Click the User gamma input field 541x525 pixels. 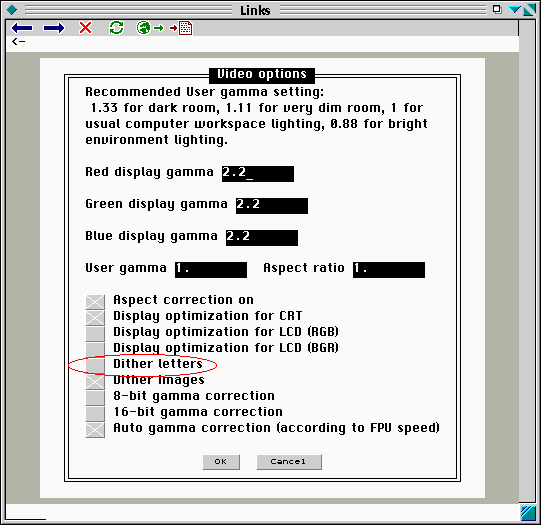[x=211, y=269]
